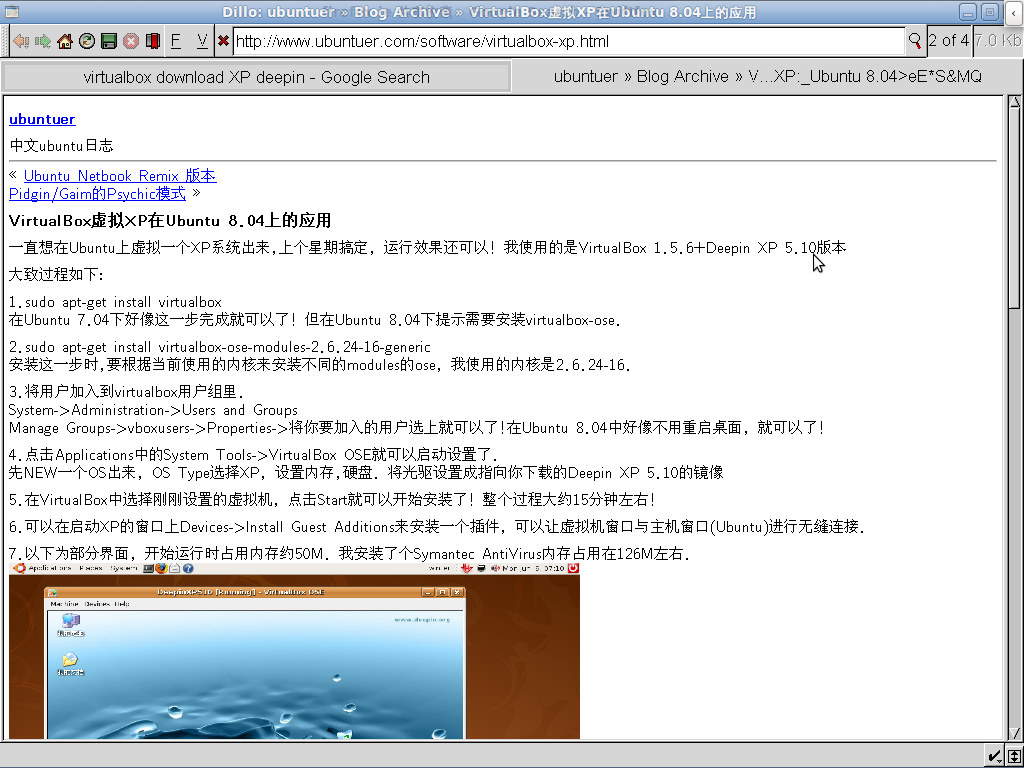Minimize the Dillo window
This screenshot has width=1024, height=768.
click(968, 12)
